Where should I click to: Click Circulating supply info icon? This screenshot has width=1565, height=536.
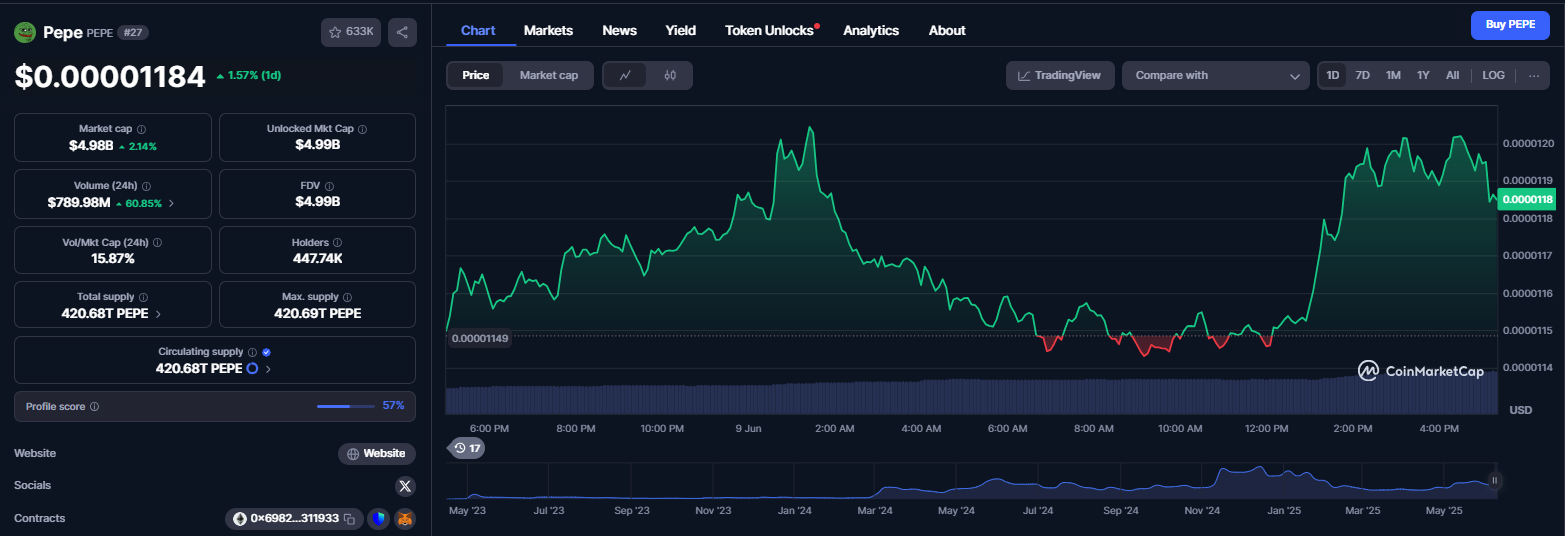(252, 352)
